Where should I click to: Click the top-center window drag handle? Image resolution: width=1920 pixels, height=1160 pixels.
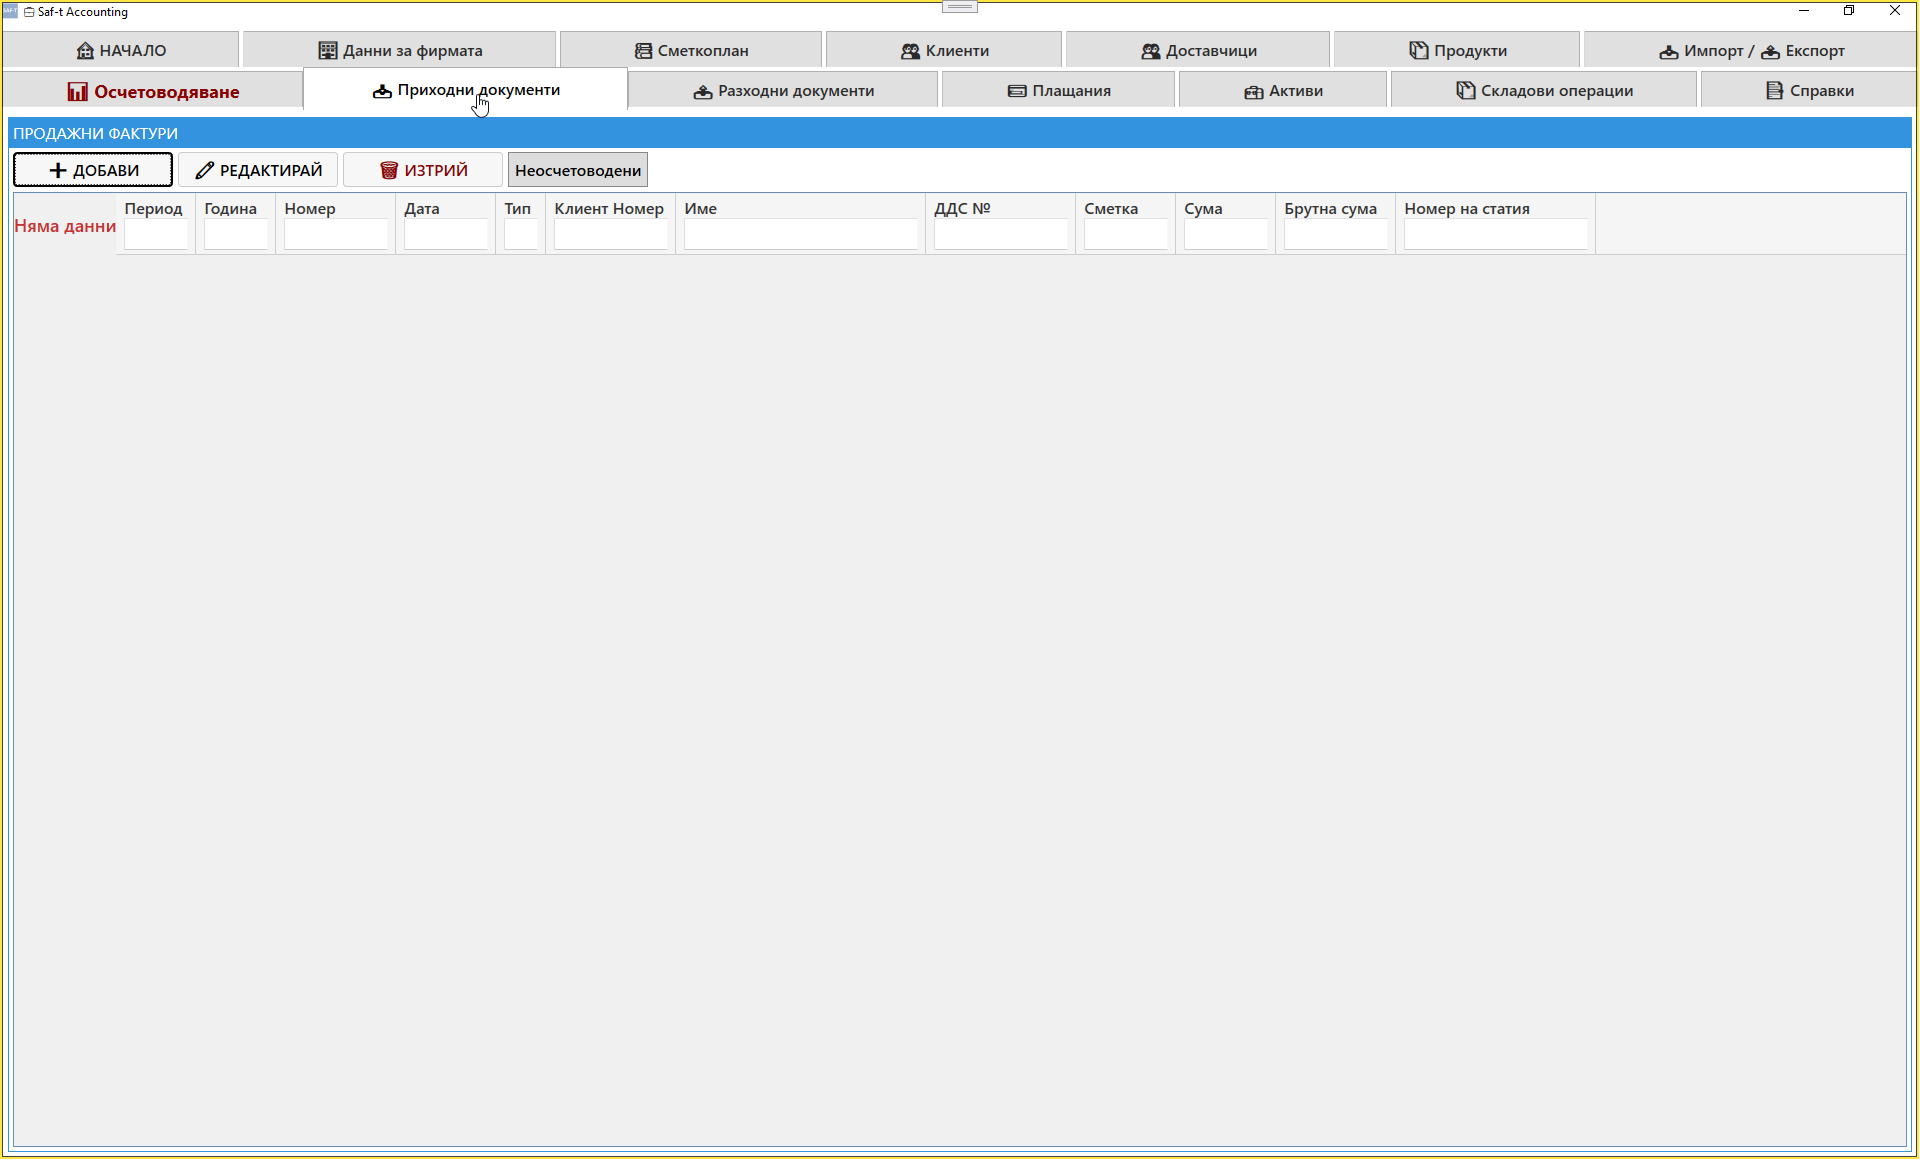click(960, 7)
